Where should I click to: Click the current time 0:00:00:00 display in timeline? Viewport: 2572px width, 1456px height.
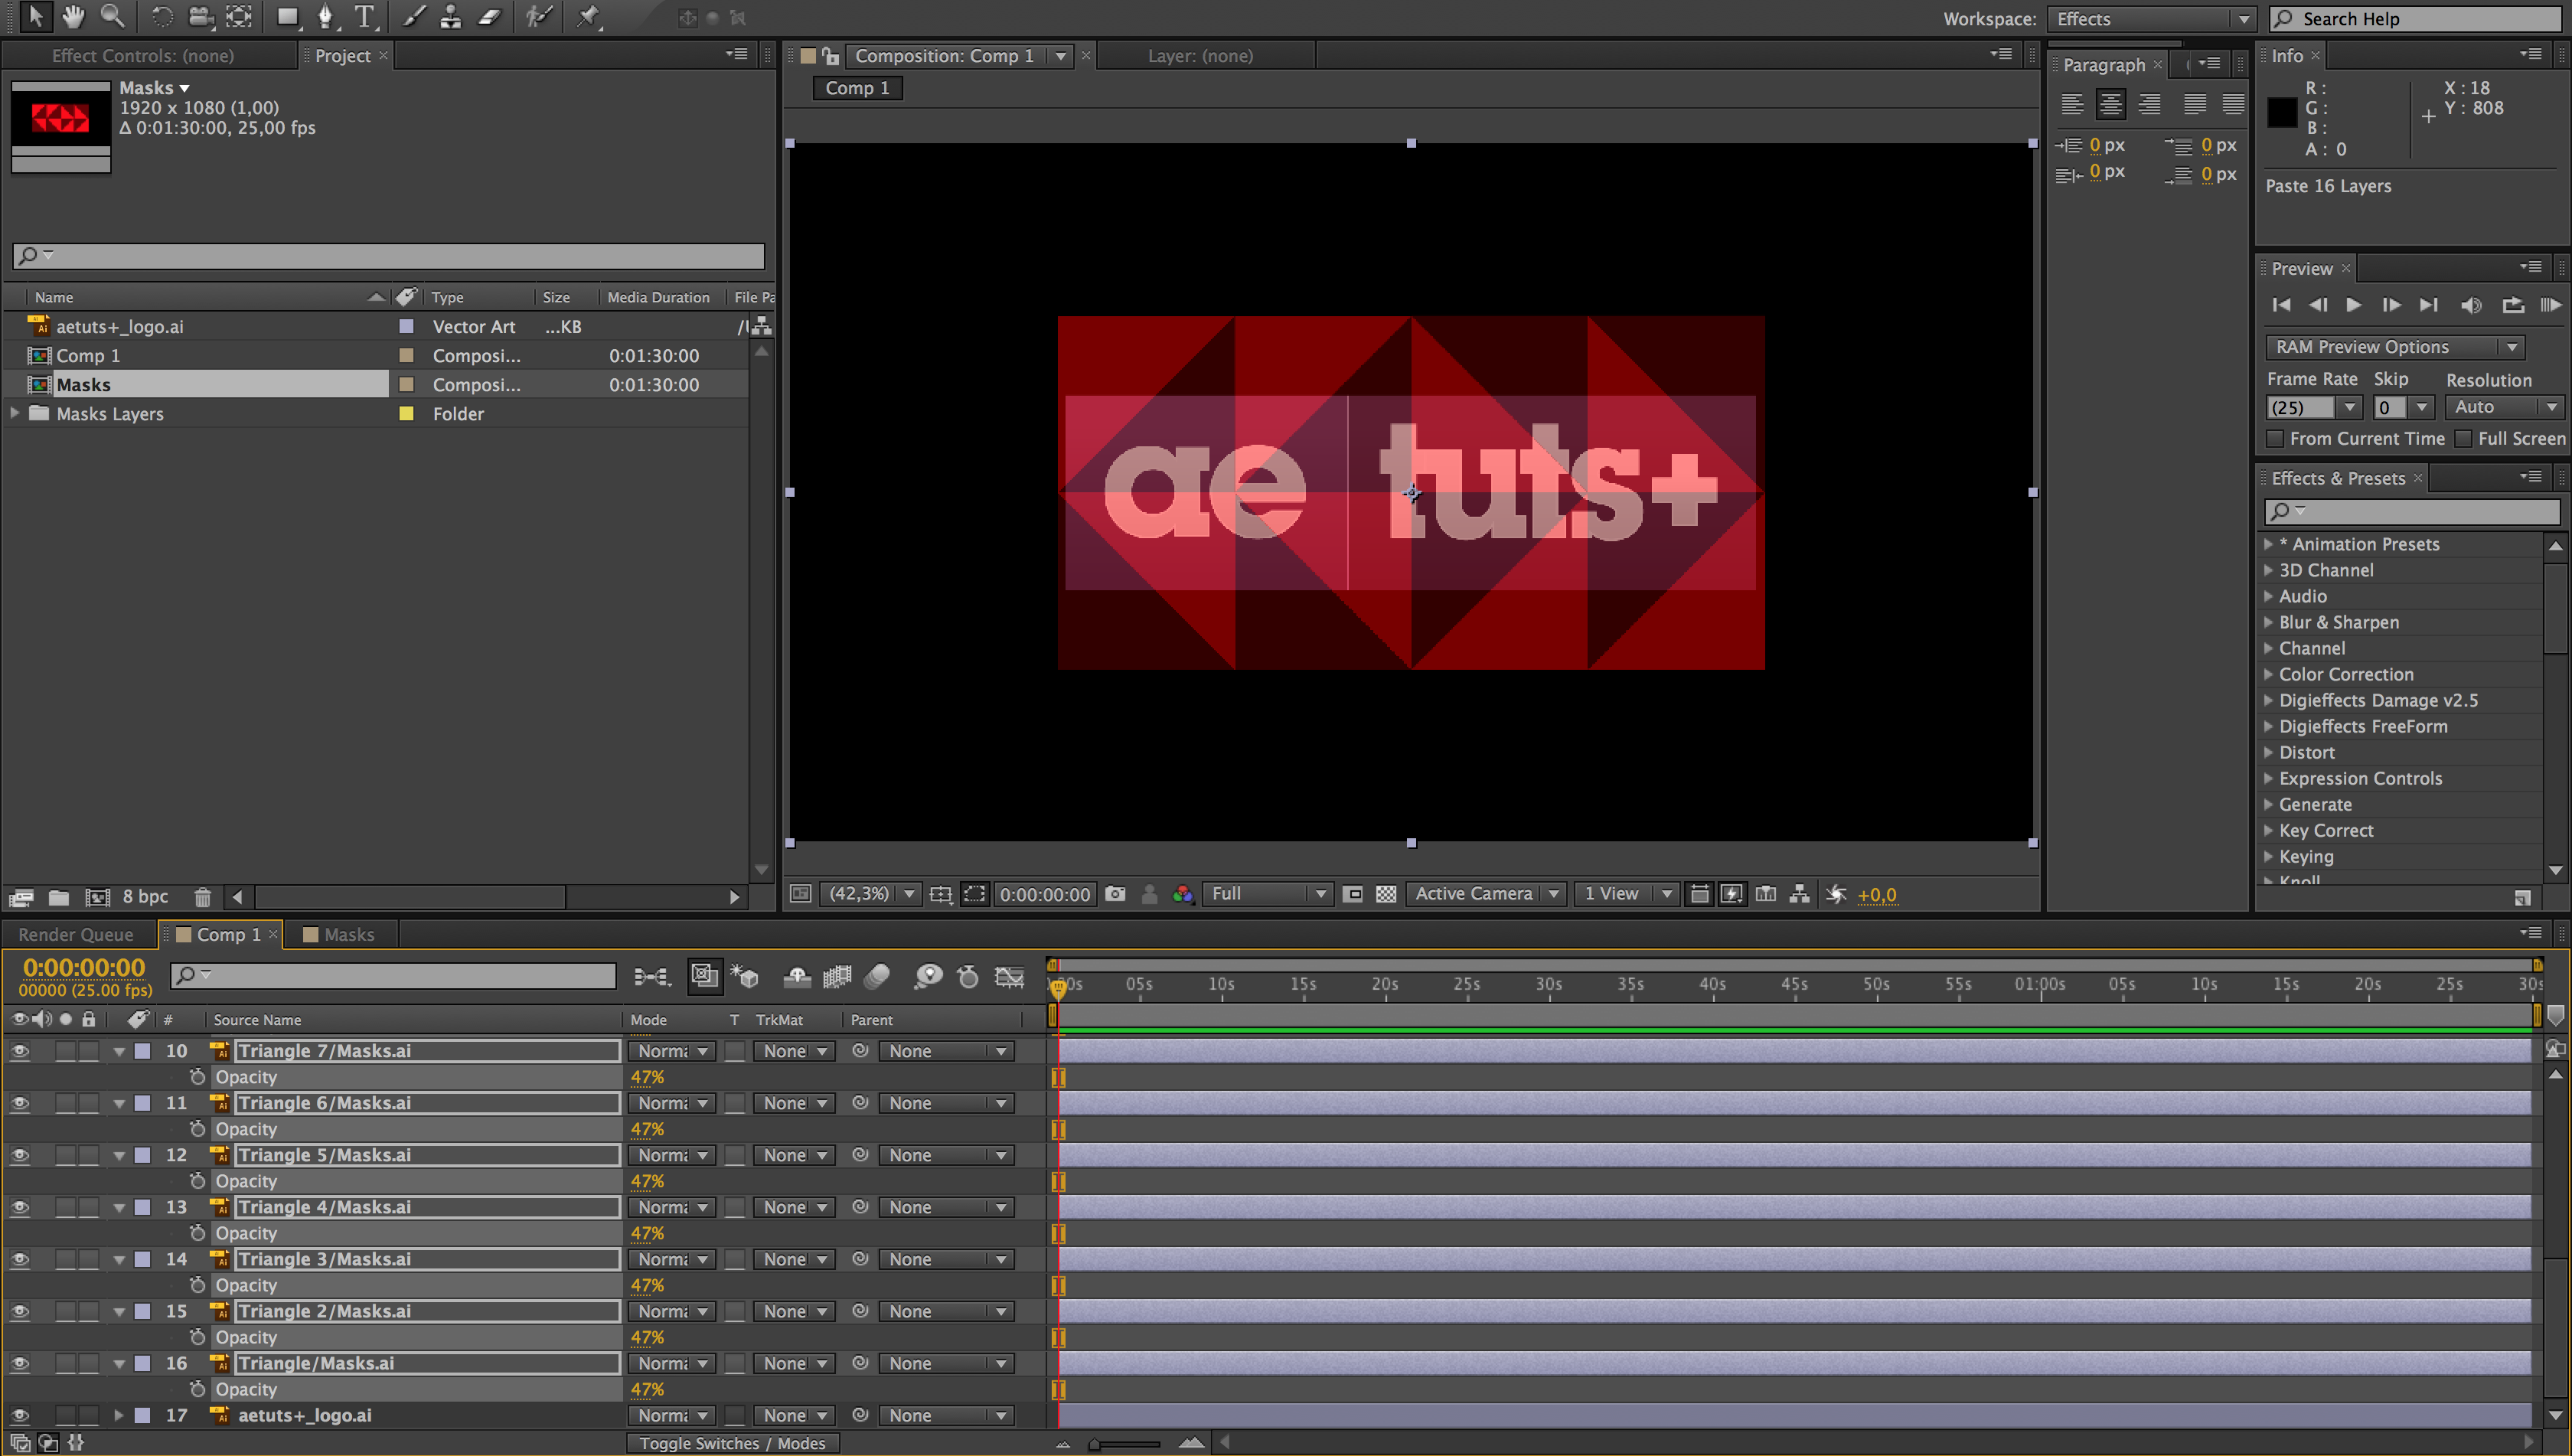(84, 968)
